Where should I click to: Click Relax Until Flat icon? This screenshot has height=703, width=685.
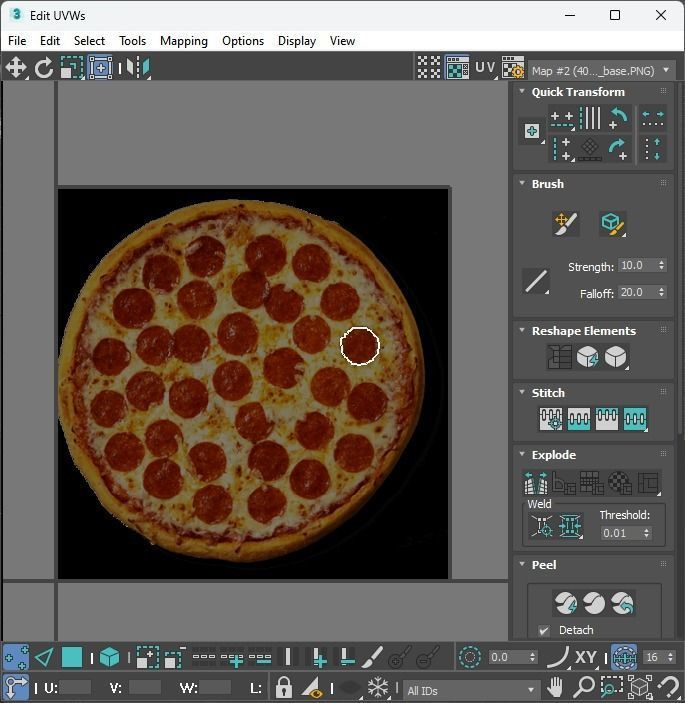coord(588,357)
